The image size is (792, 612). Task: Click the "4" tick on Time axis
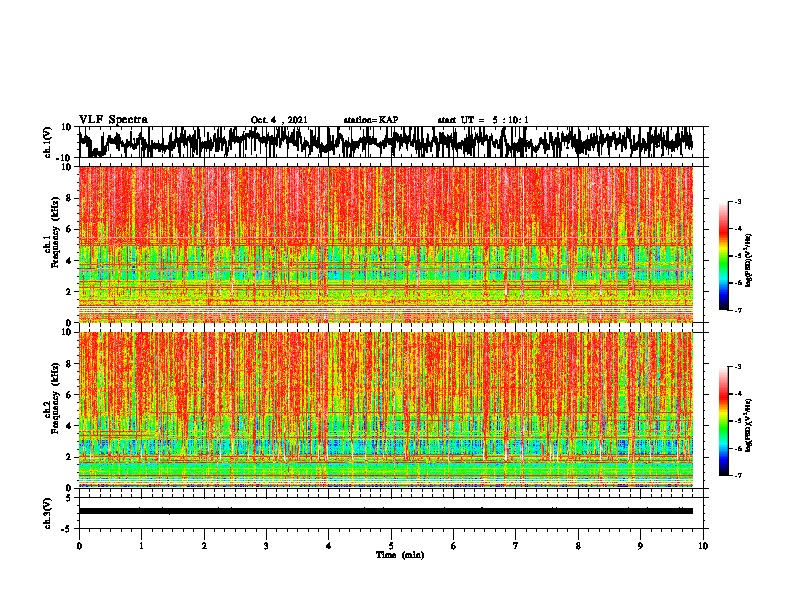click(x=329, y=546)
